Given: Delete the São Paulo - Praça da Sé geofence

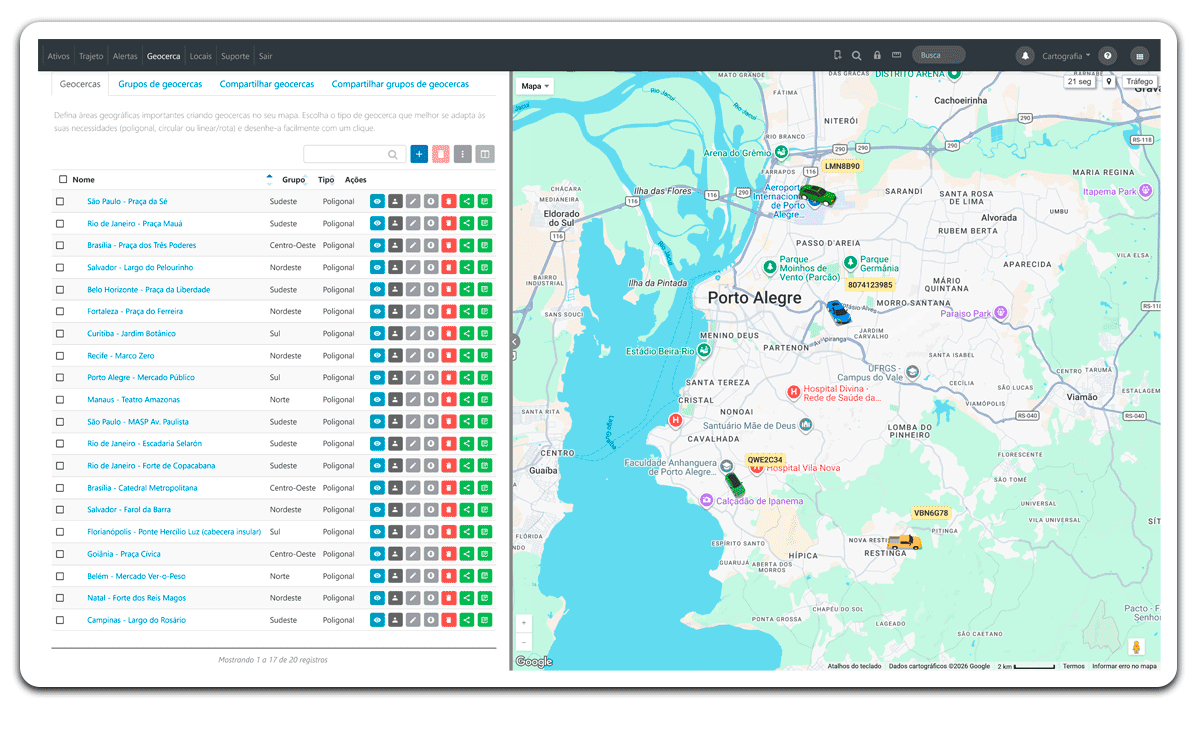Looking at the screenshot, I should [449, 201].
